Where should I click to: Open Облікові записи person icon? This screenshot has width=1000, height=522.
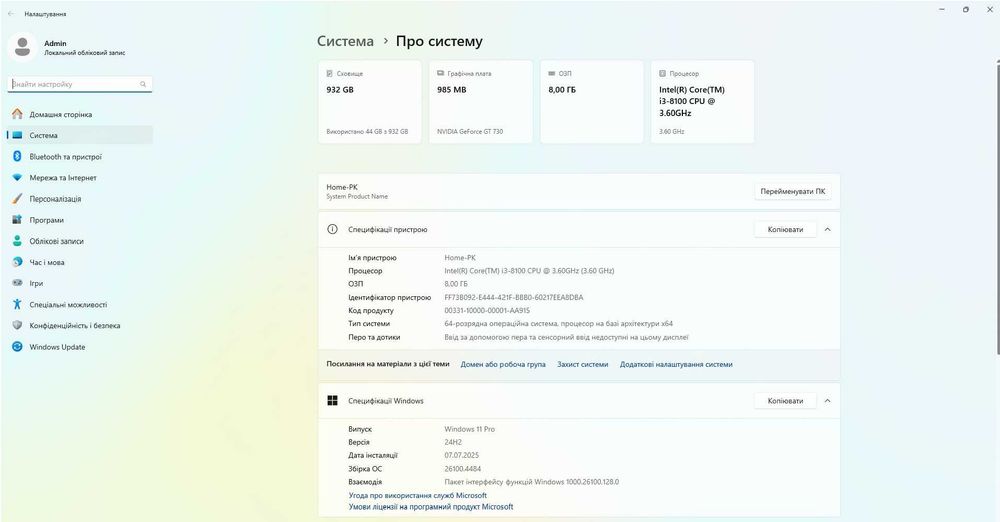17,241
